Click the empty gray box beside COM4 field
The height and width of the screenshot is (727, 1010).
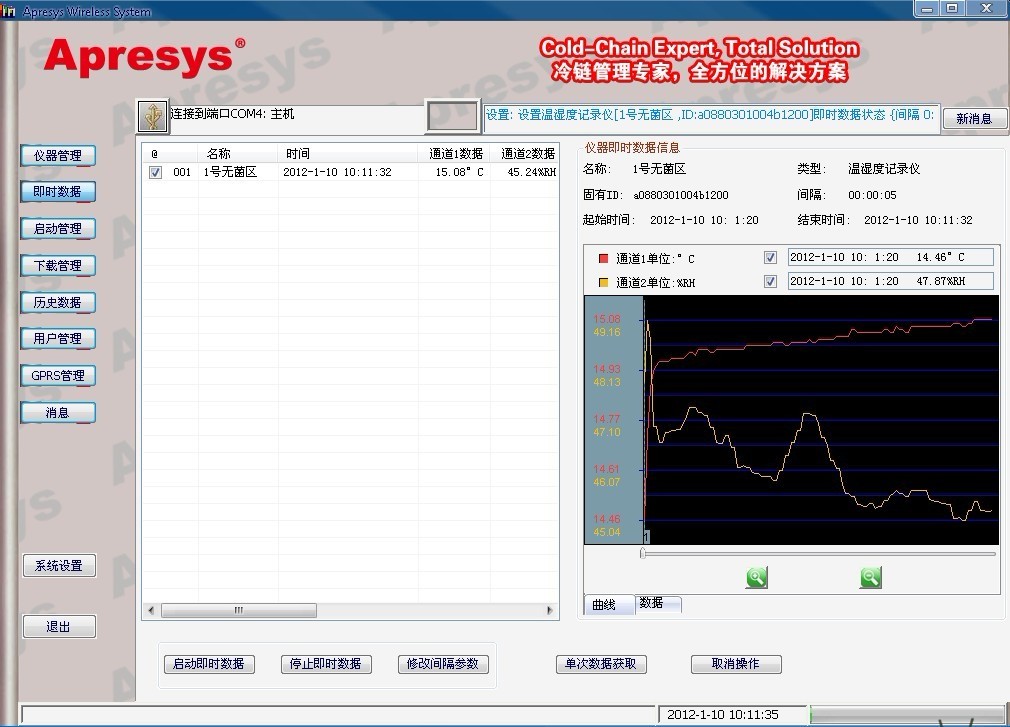point(453,117)
